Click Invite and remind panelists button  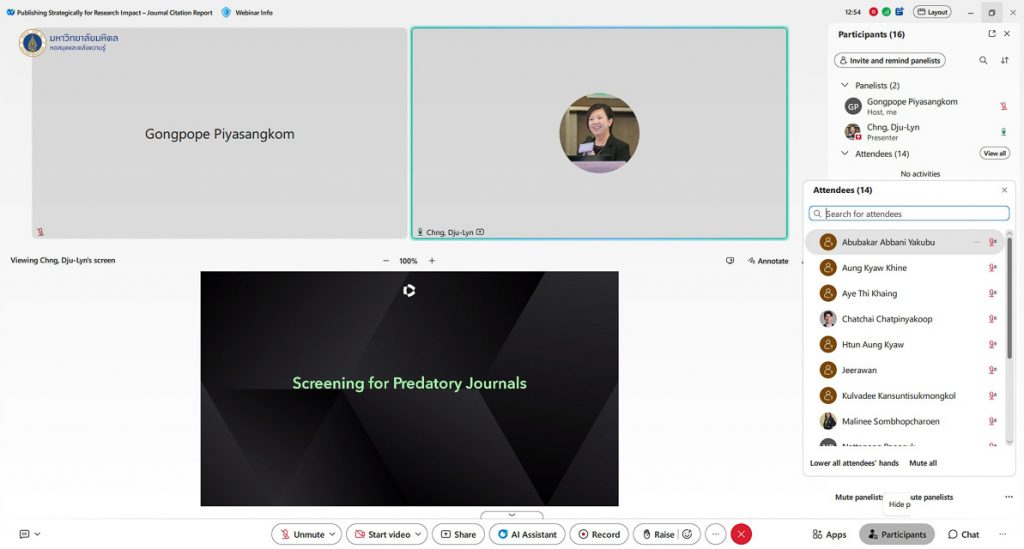pos(889,60)
